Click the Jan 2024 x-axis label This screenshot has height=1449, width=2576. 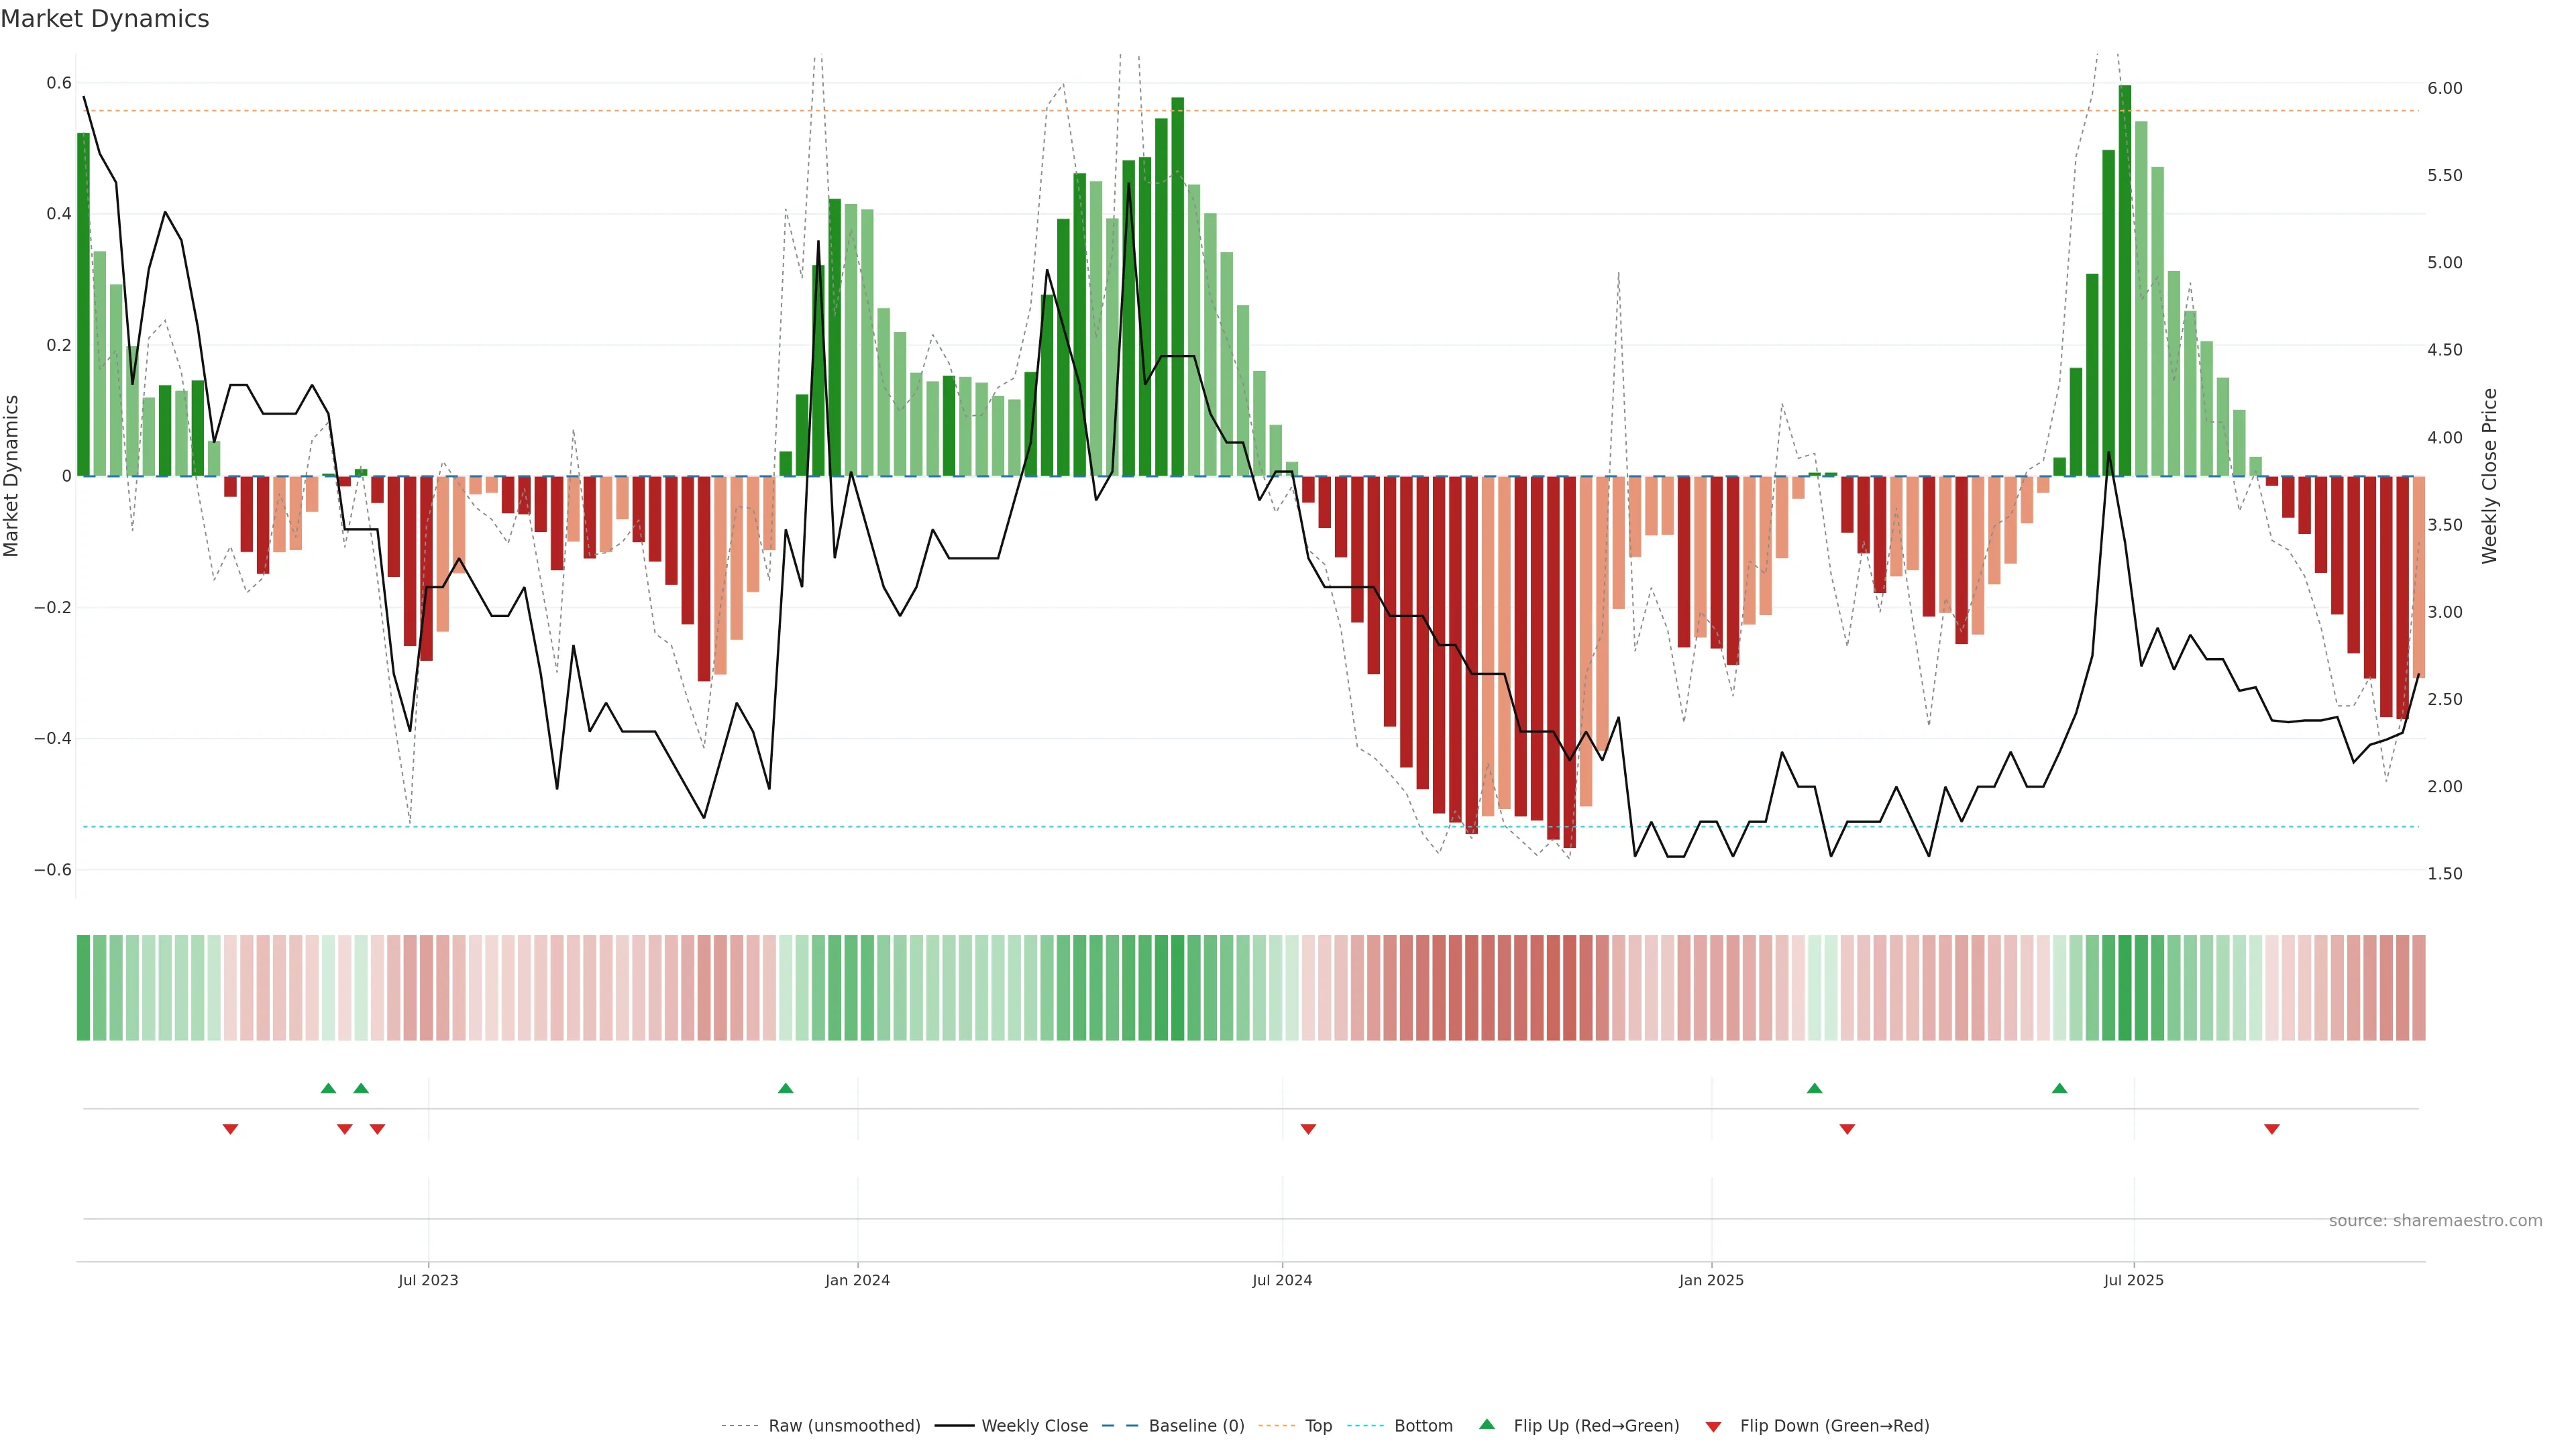pos(857,1280)
